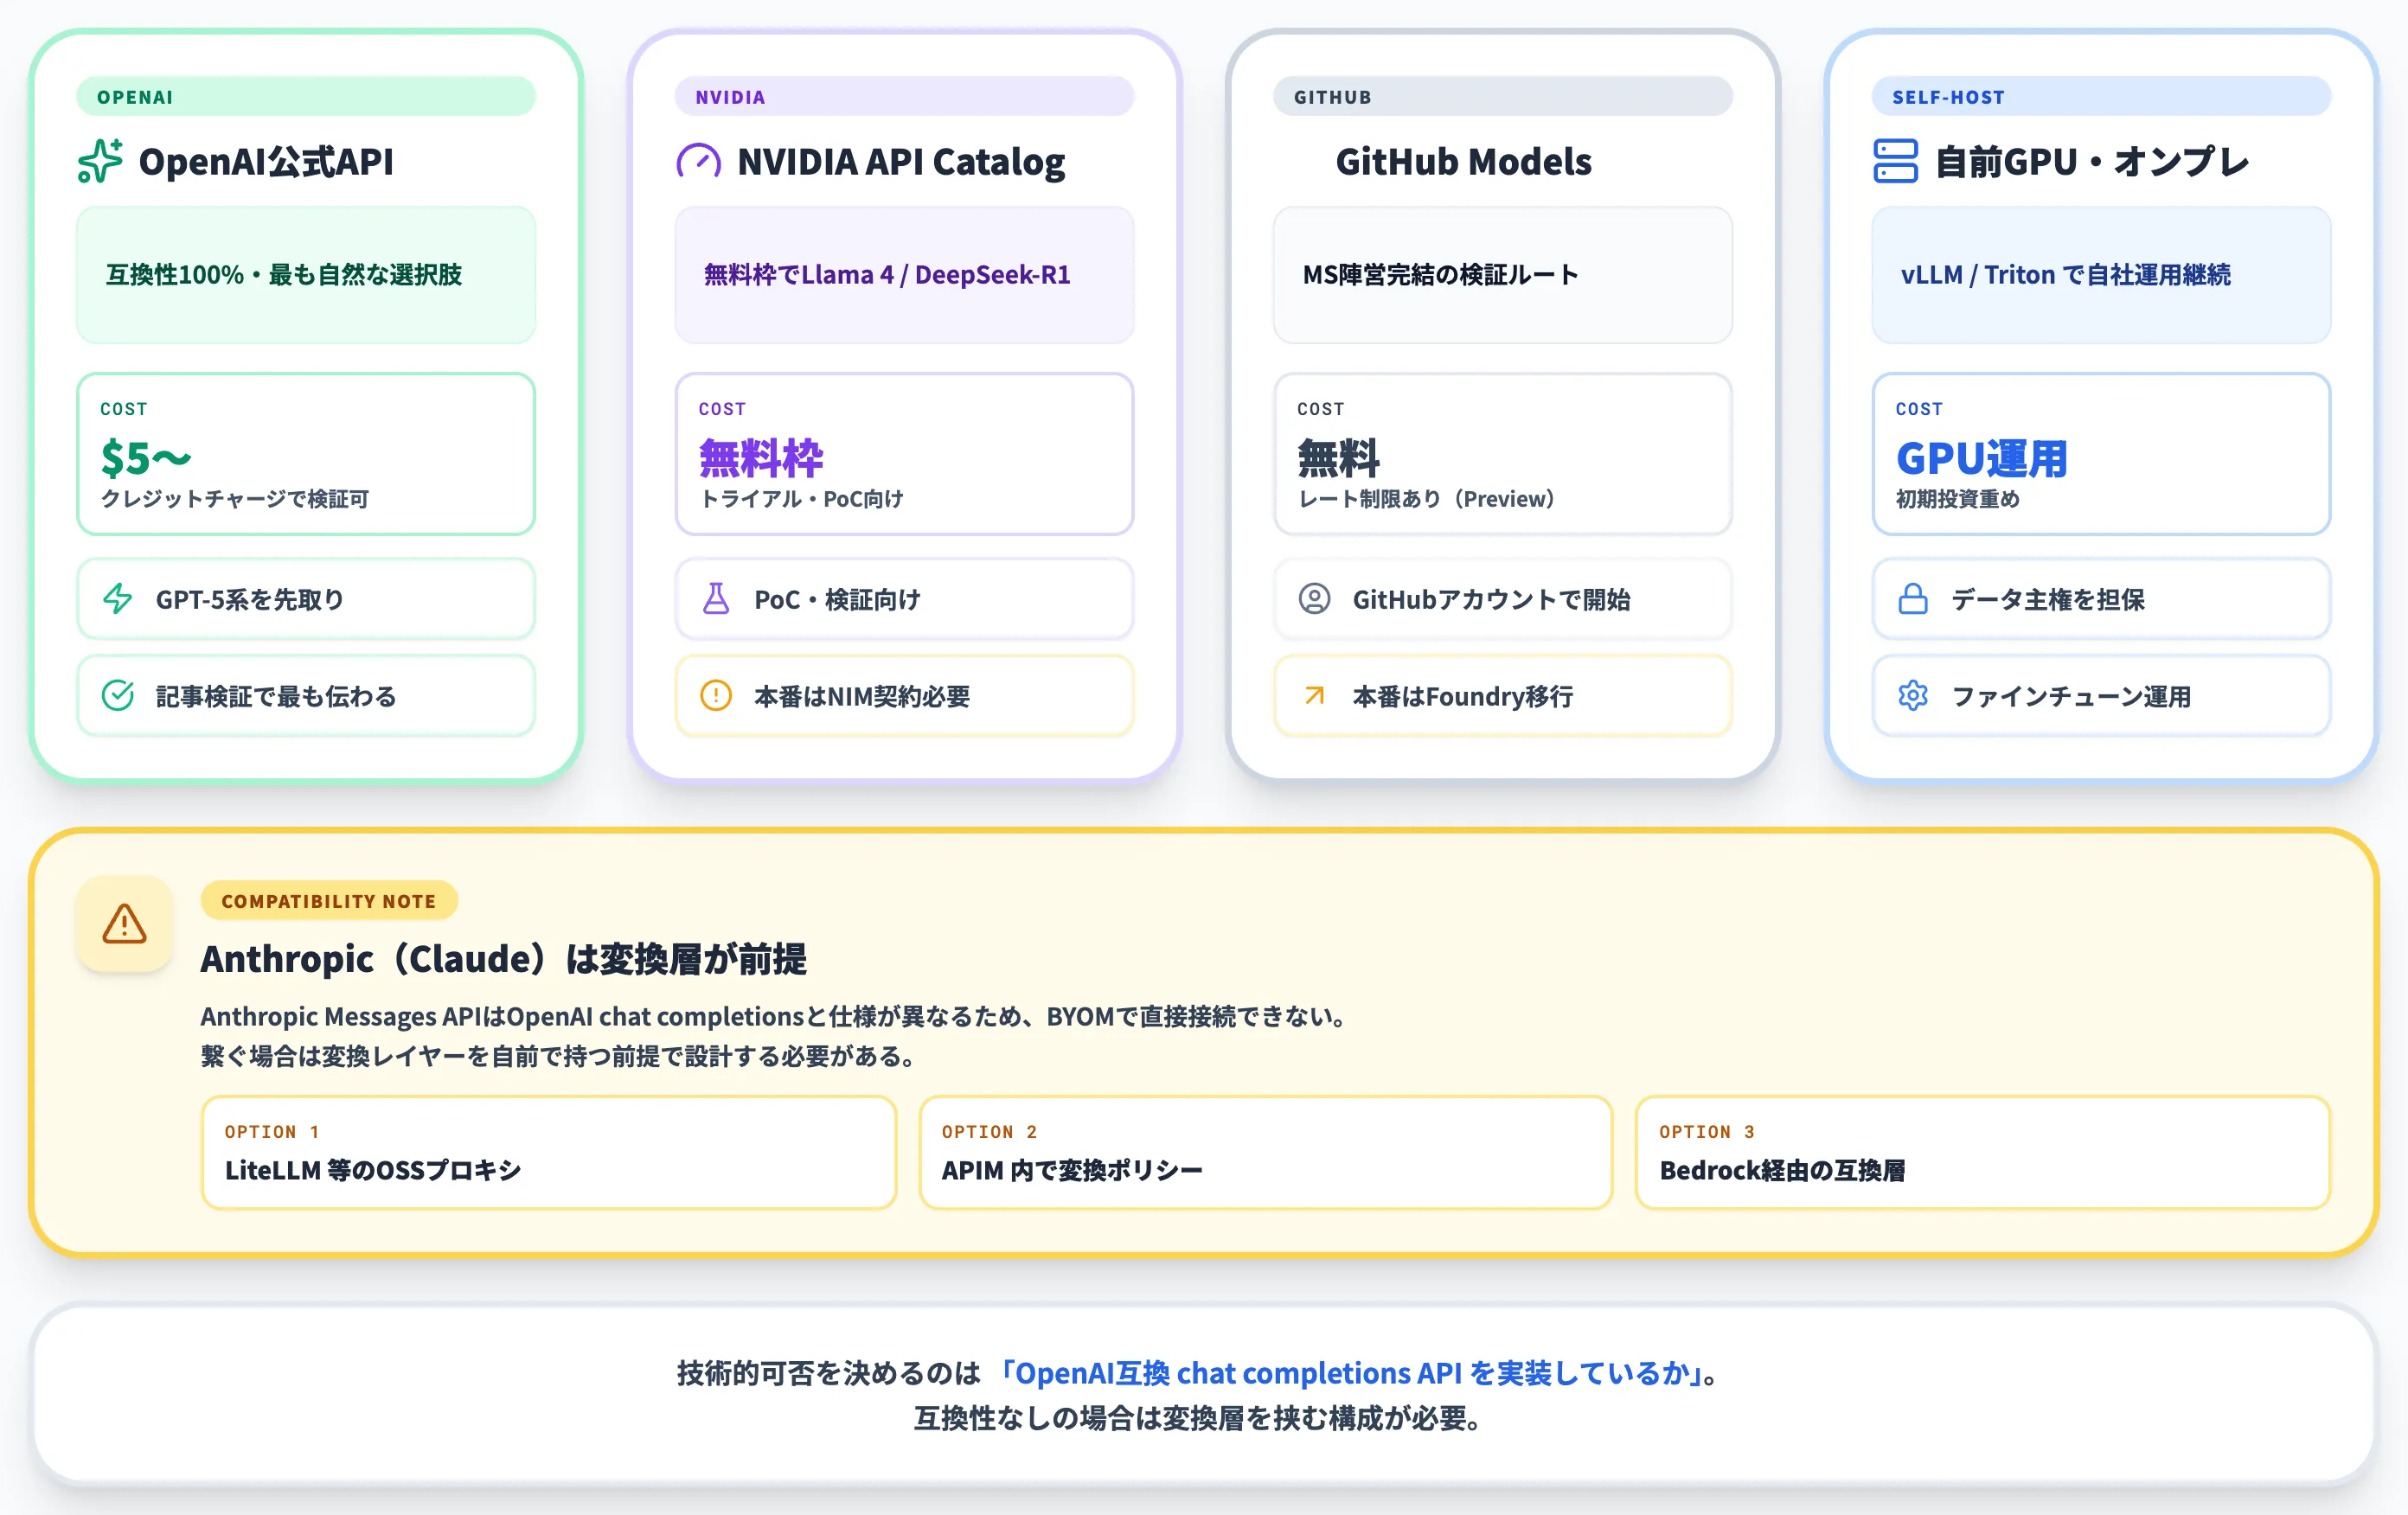This screenshot has height=1515, width=2408.
Task: Click the COMPATIBILITY NOTE badge
Action: pos(329,901)
